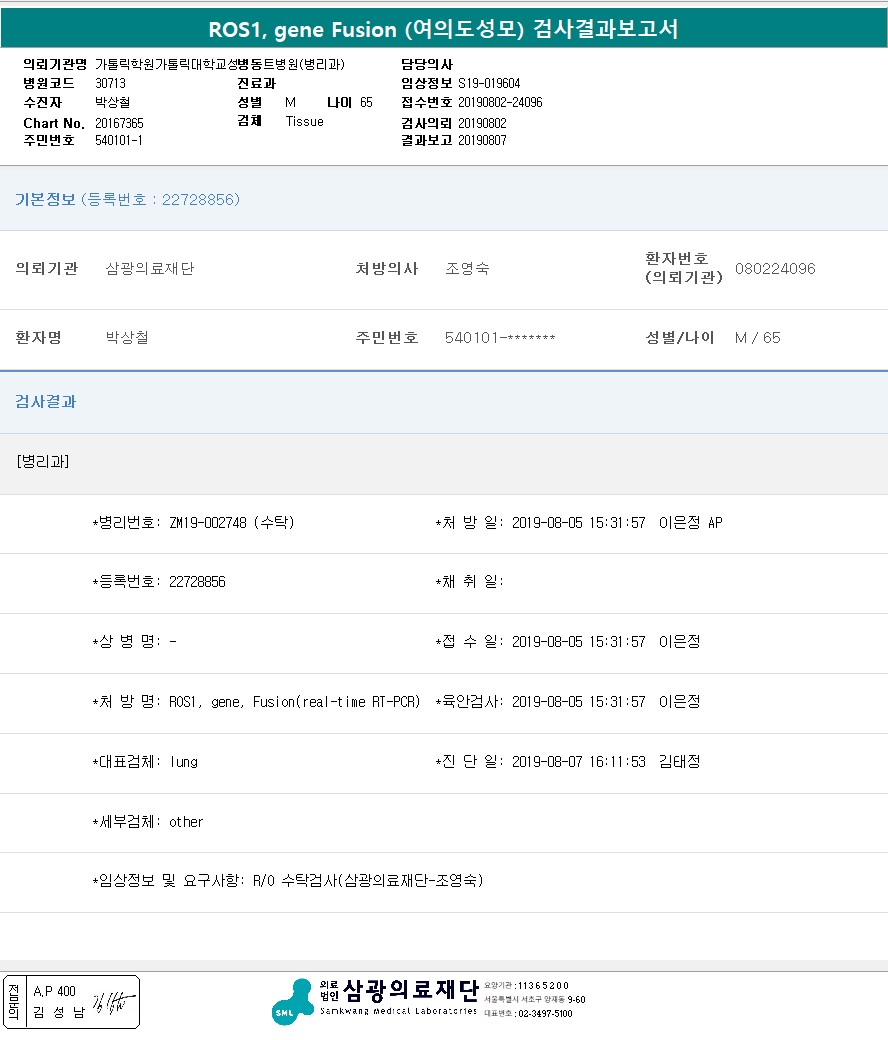Click the 삼광의료재단 footer logo text
Image resolution: width=888 pixels, height=1040 pixels.
coord(411,990)
